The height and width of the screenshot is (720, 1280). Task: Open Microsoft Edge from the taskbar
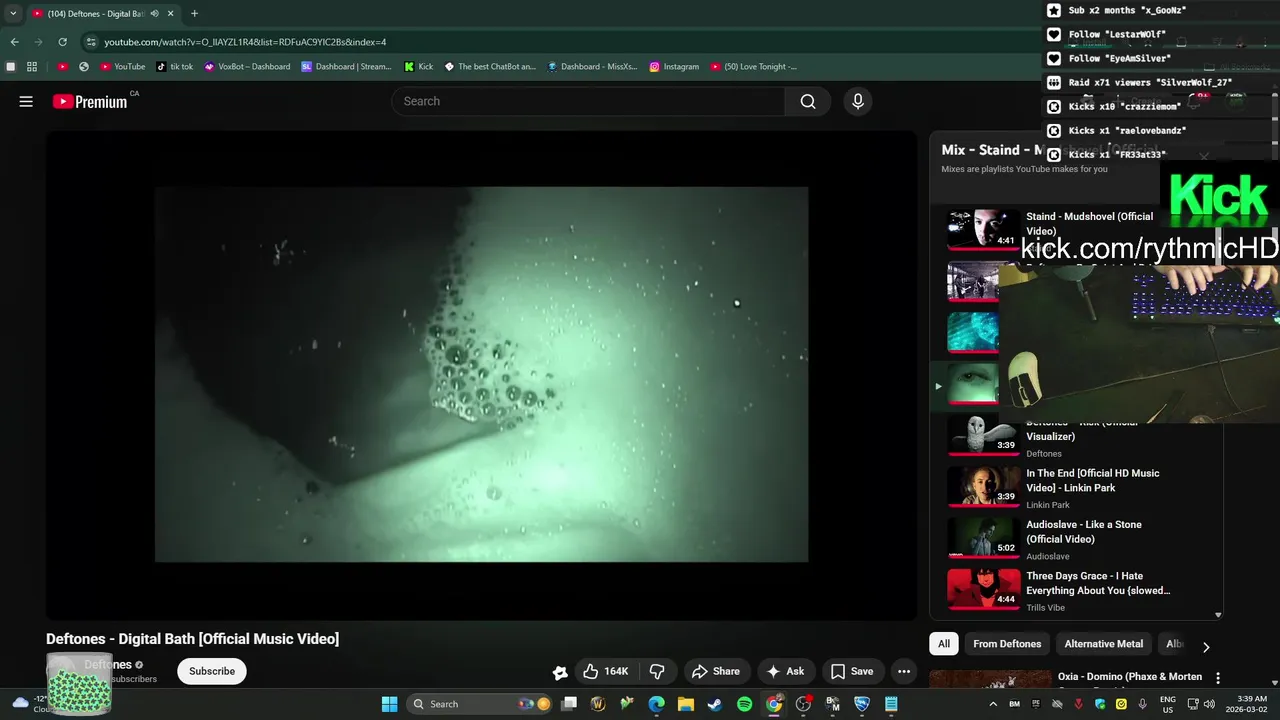click(656, 704)
